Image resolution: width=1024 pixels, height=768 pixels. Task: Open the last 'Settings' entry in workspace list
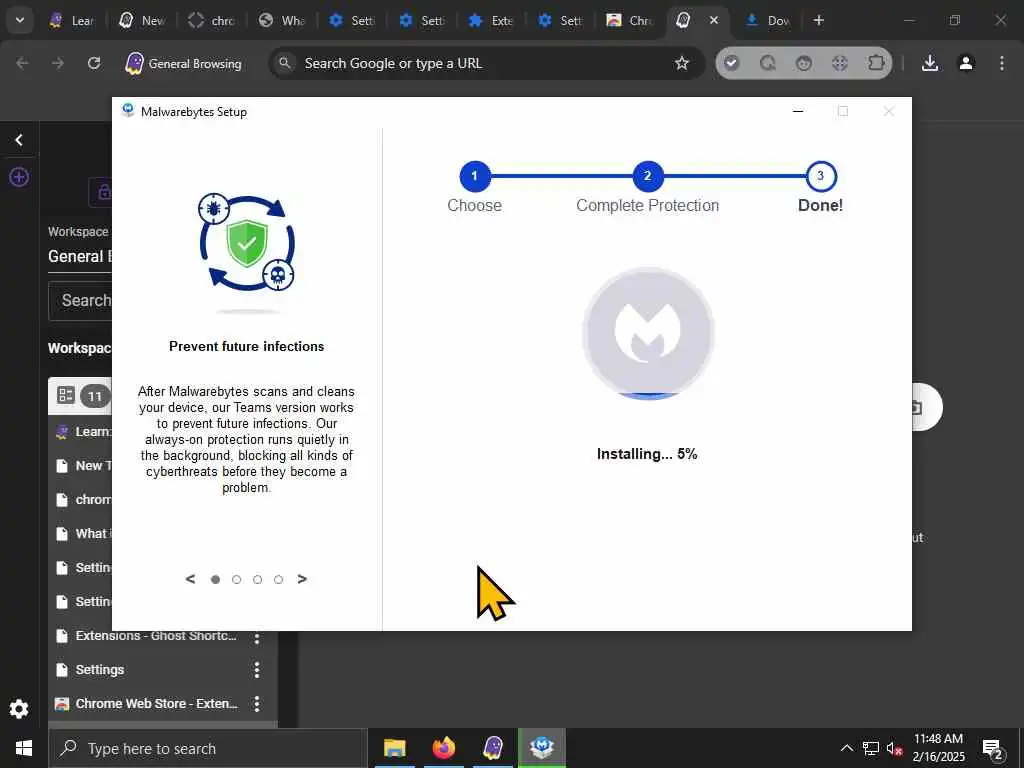click(100, 669)
